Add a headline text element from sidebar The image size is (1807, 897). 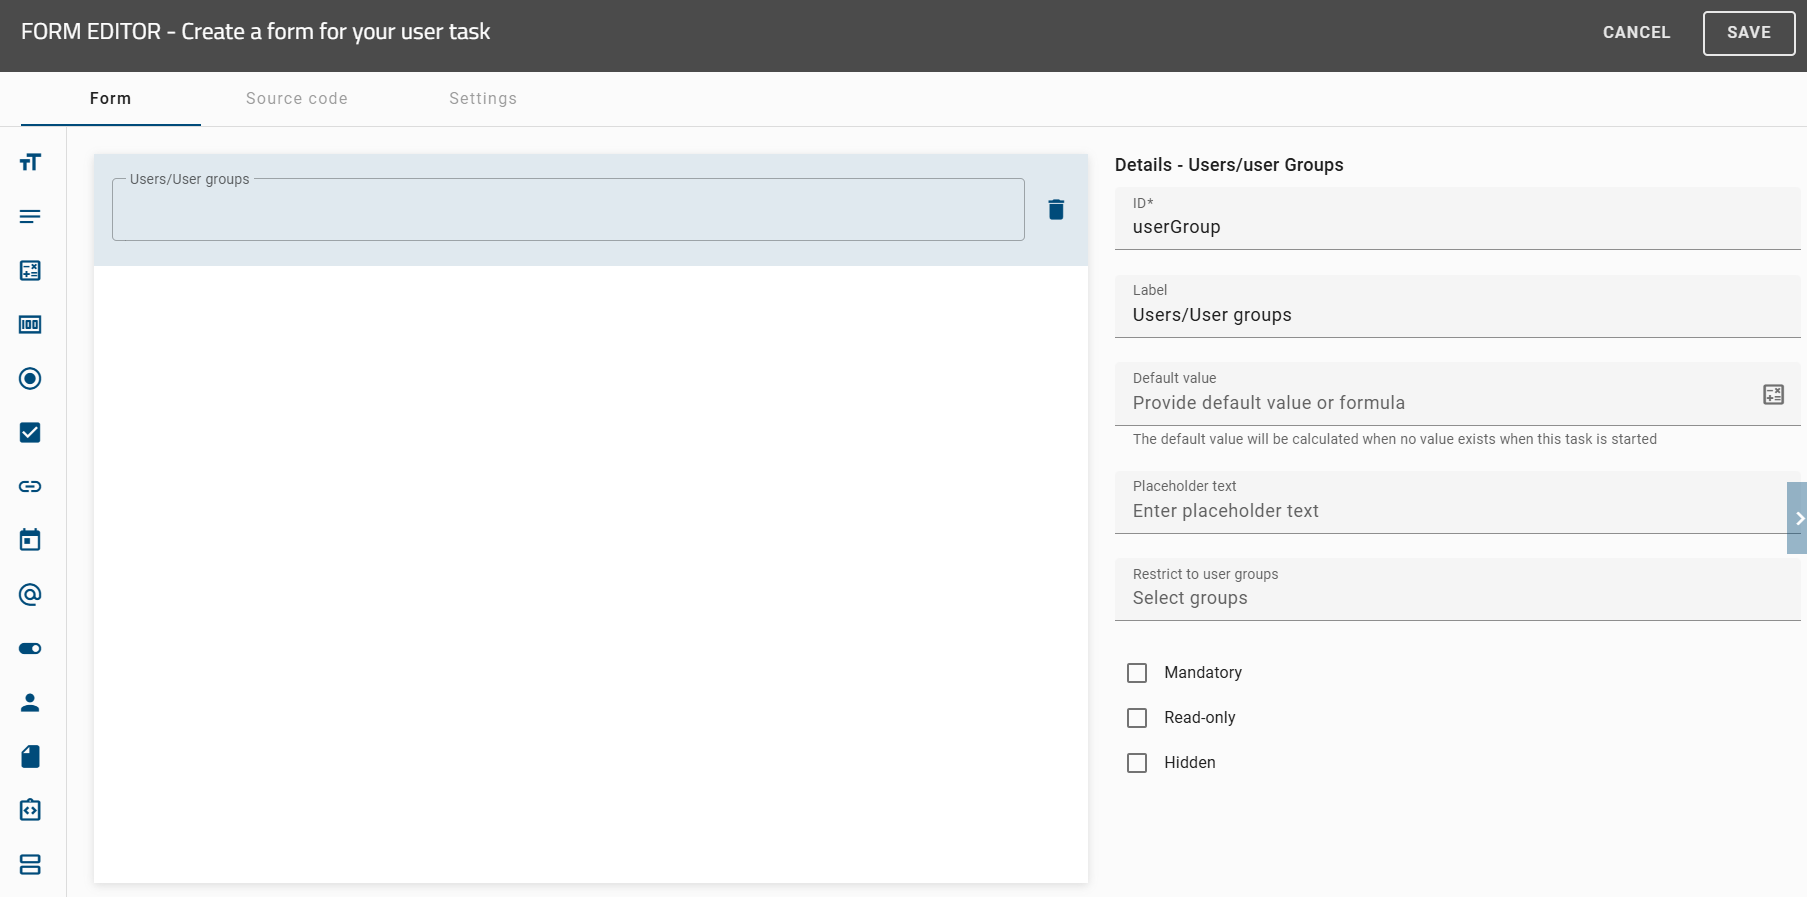pos(30,162)
